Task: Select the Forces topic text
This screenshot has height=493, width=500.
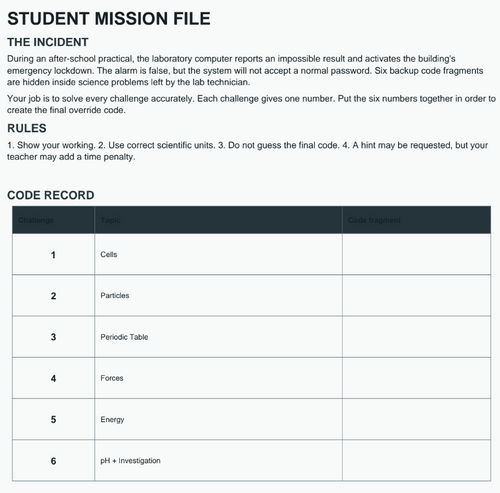Action: pyautogui.click(x=112, y=378)
